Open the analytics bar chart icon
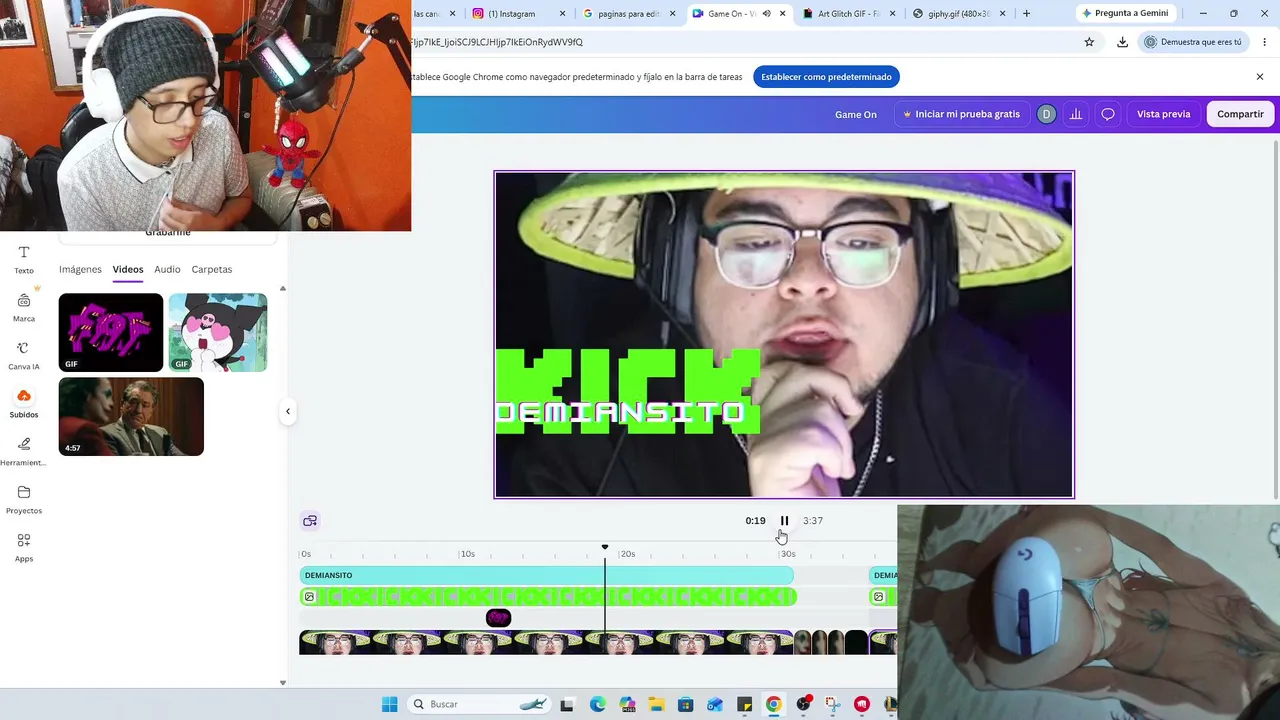 [1076, 114]
